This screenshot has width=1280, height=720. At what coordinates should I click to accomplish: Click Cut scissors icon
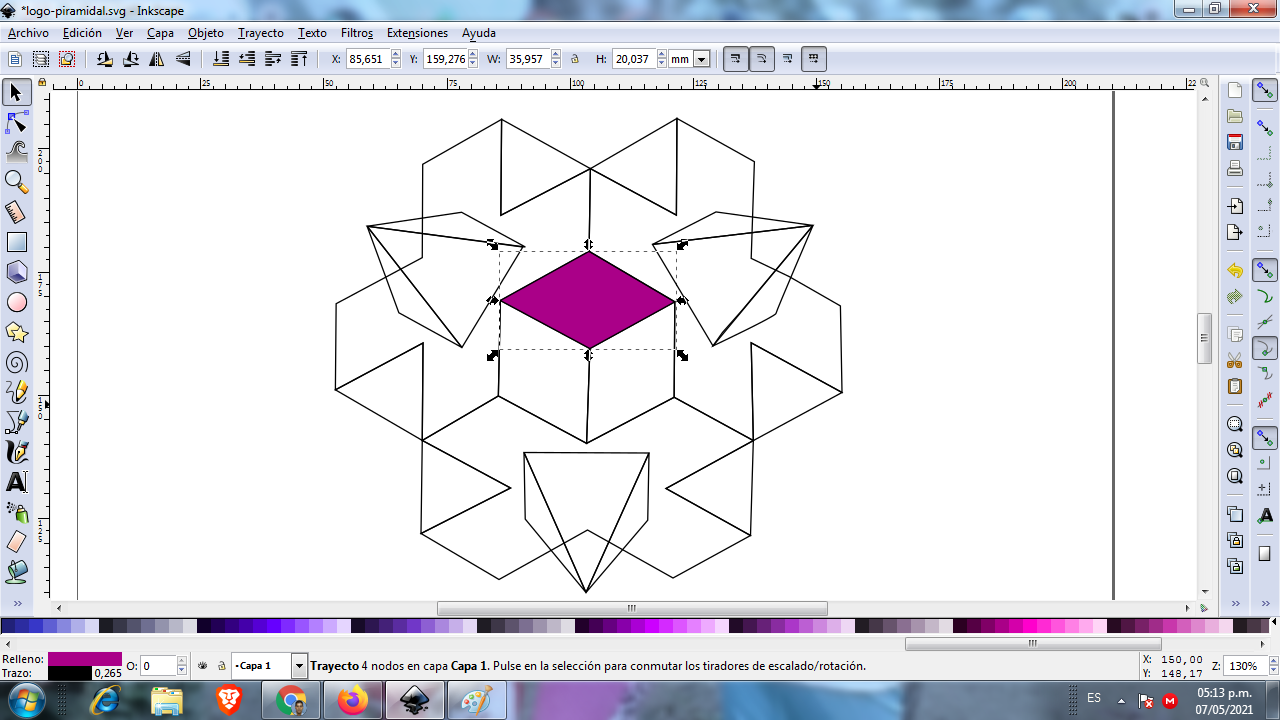click(x=1235, y=360)
